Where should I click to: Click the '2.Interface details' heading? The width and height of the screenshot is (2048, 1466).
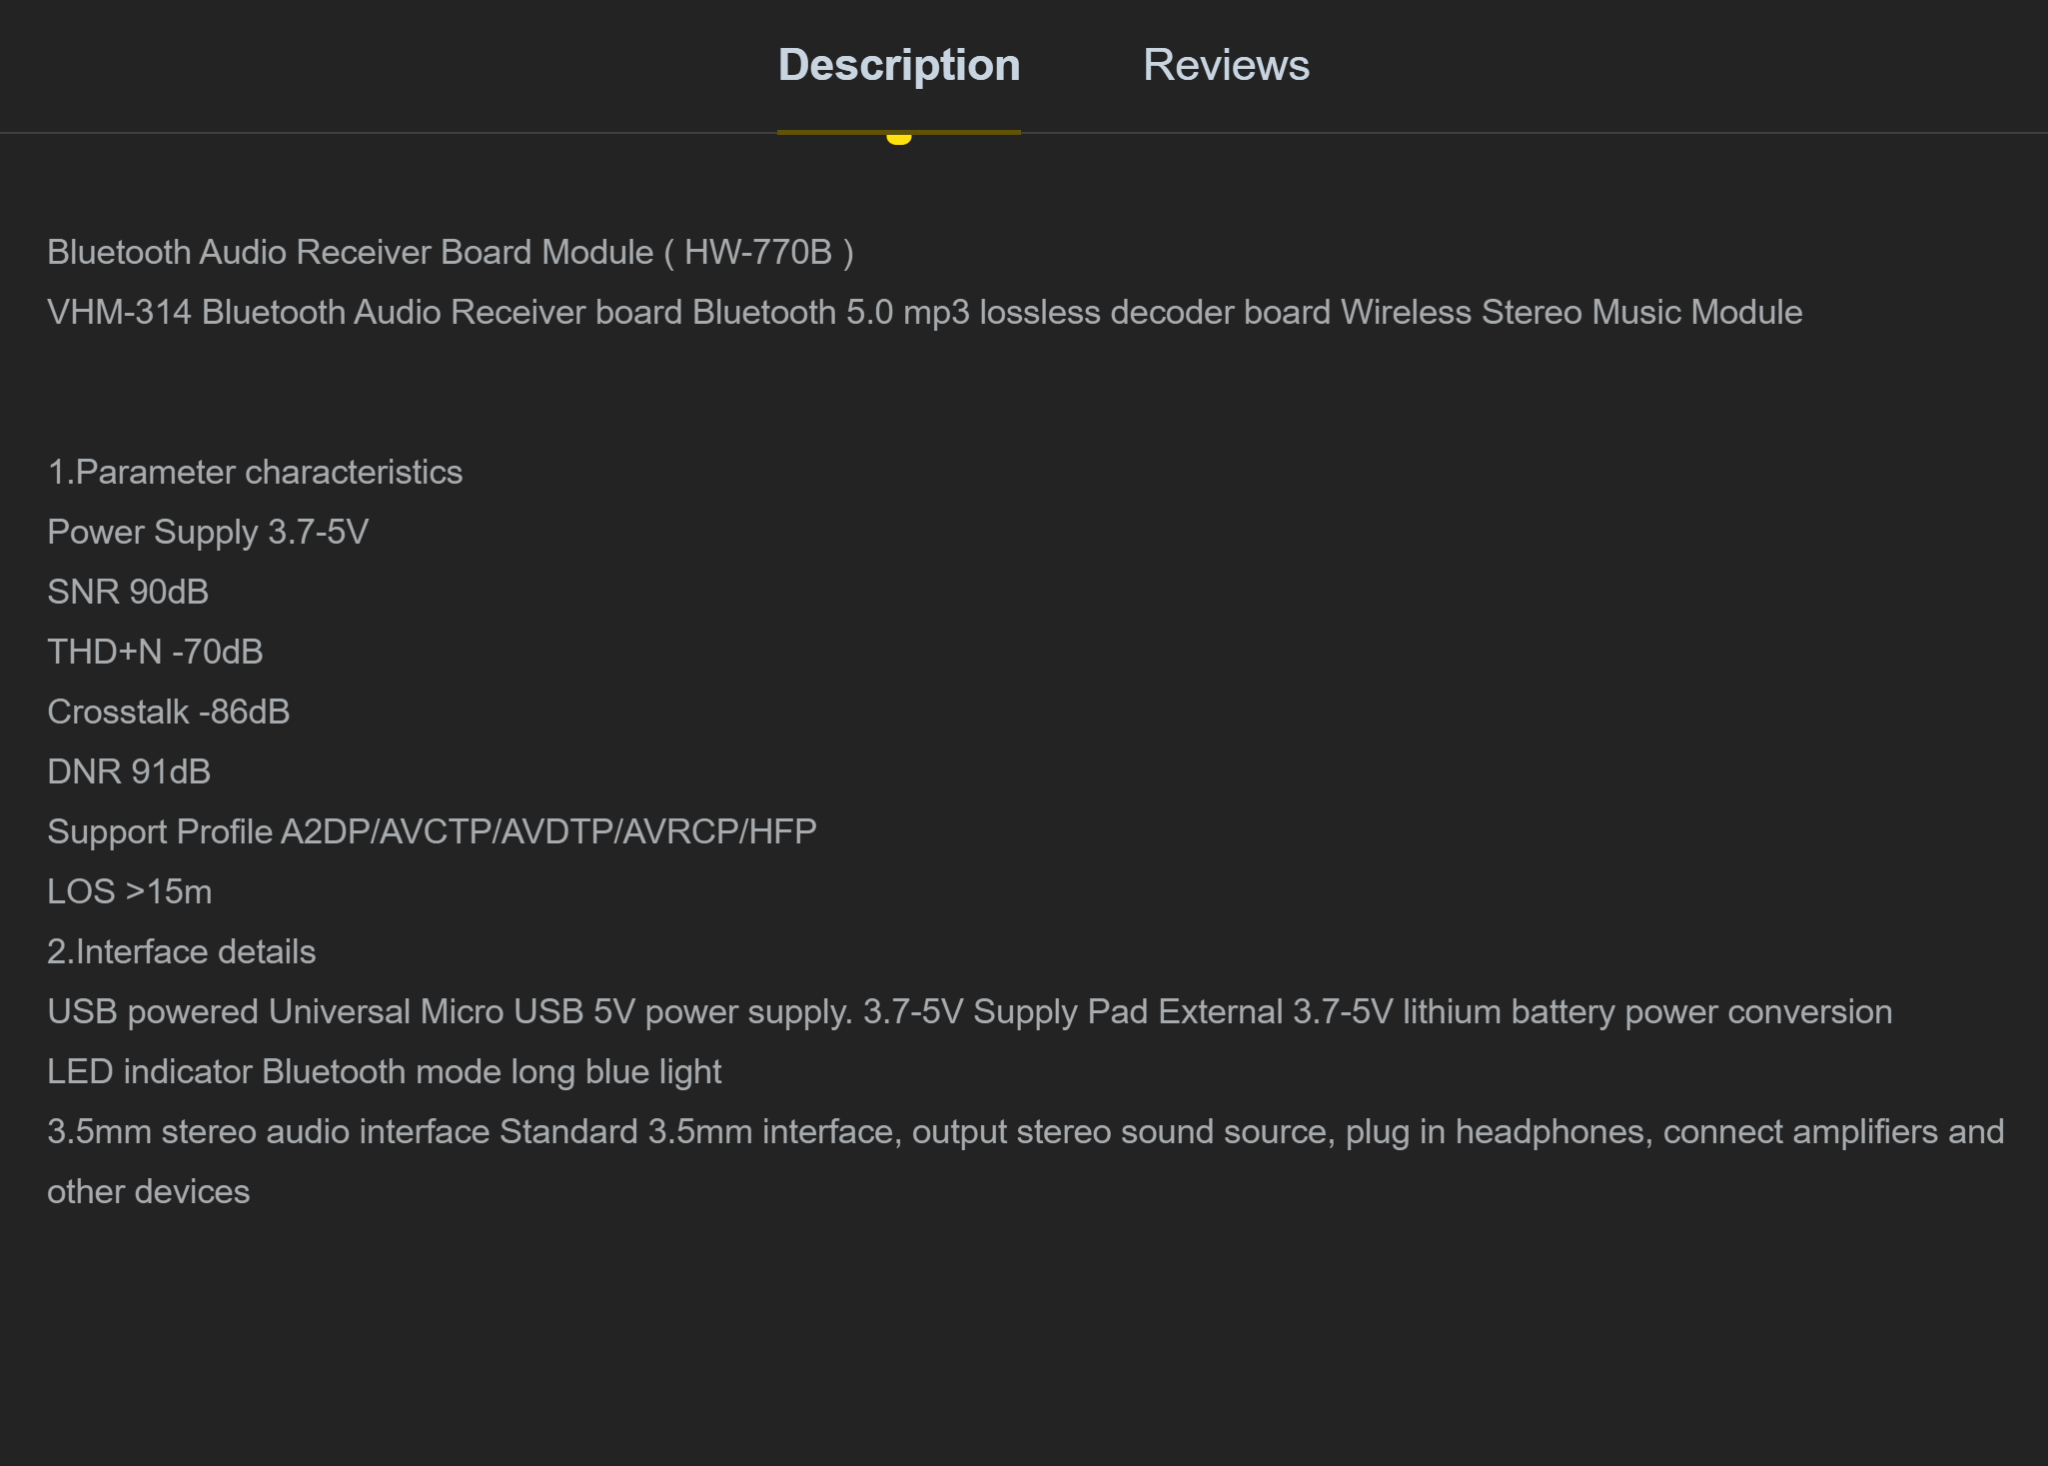coord(181,952)
